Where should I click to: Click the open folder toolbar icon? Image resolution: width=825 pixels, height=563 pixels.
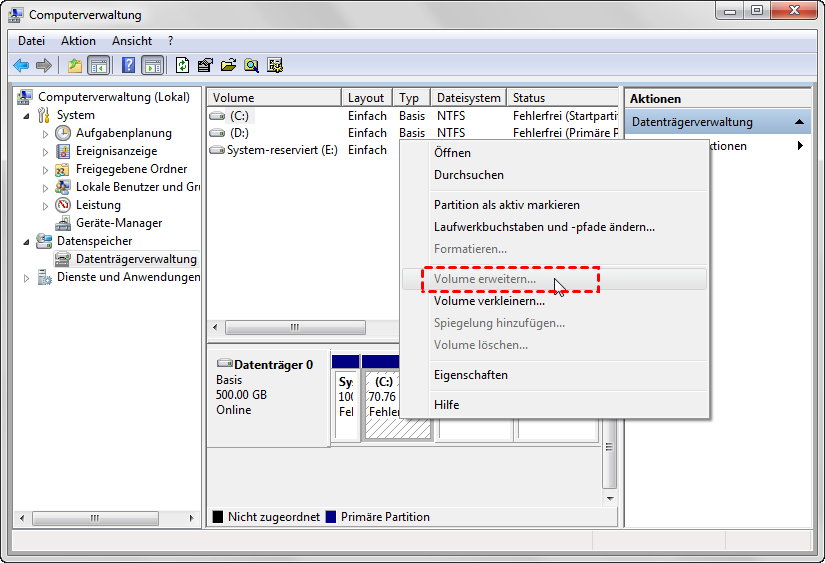point(228,66)
